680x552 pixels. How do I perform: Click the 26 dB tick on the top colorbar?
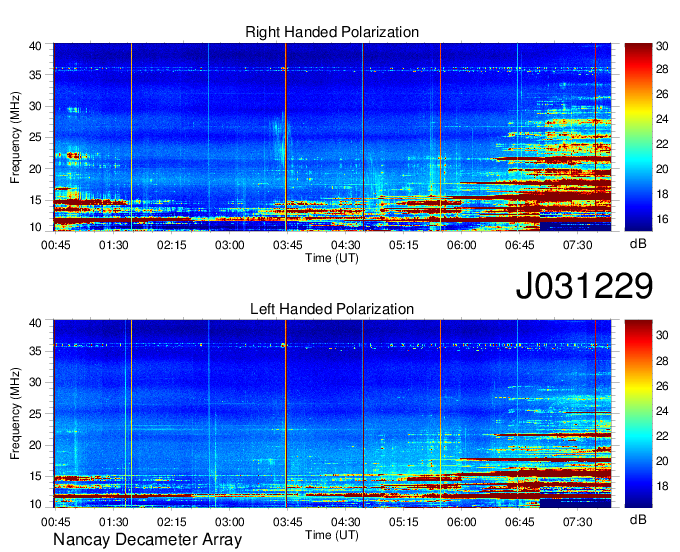[662, 94]
